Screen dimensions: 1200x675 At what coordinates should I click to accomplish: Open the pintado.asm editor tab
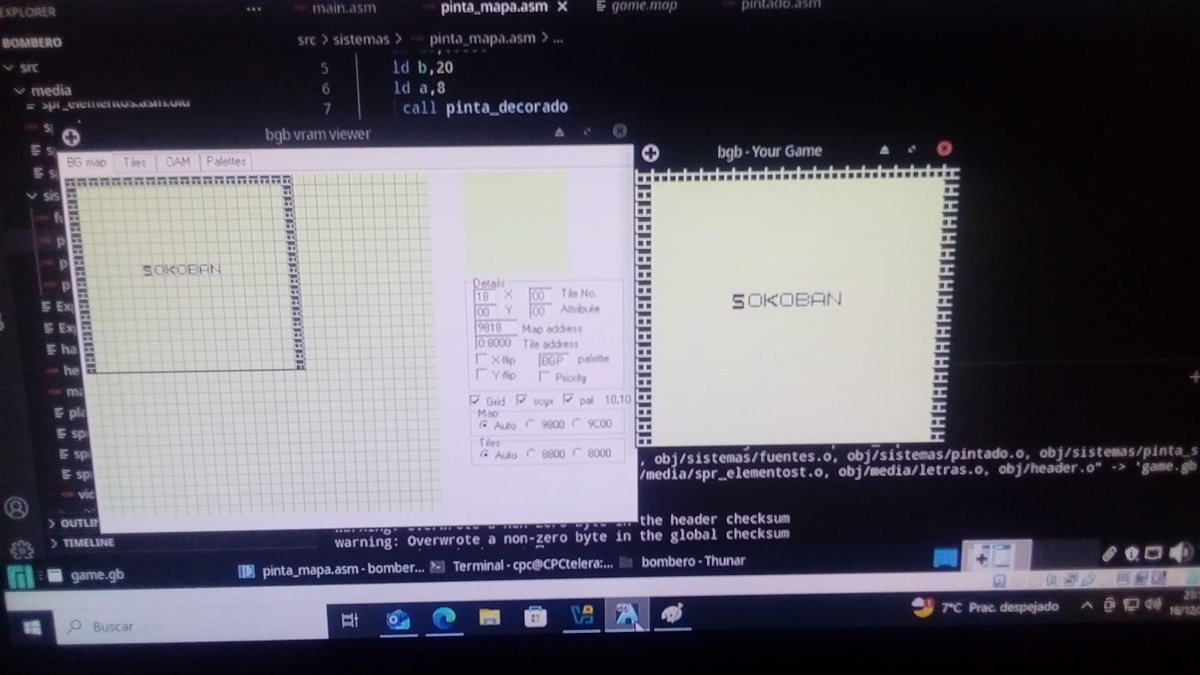coord(781,5)
